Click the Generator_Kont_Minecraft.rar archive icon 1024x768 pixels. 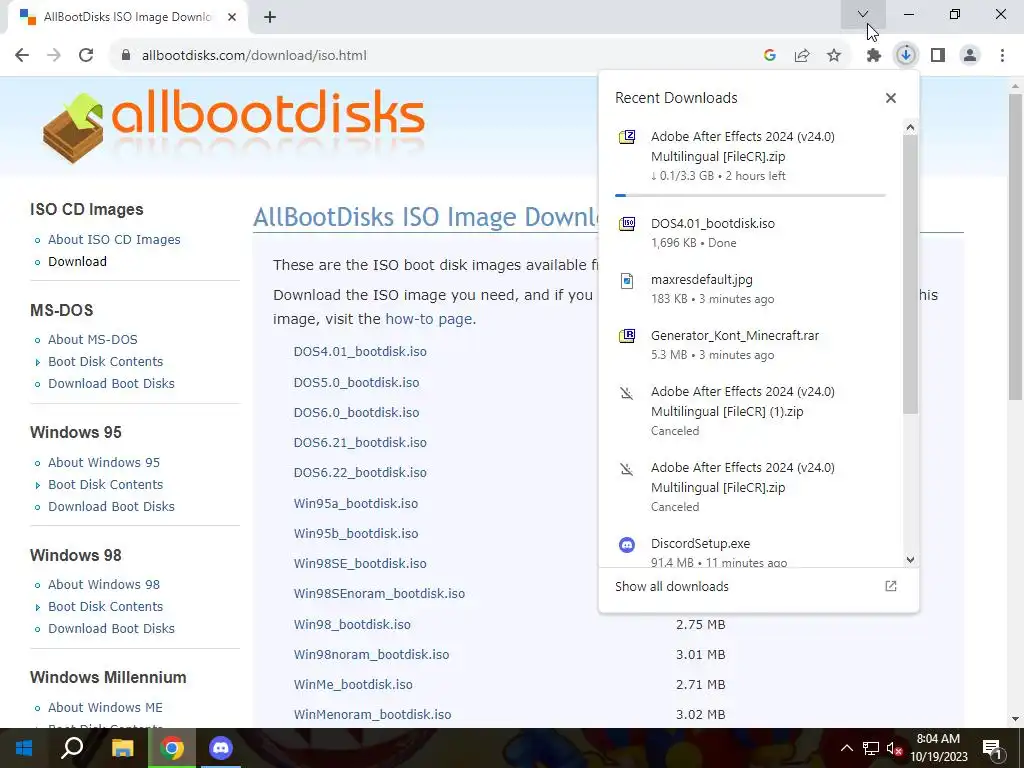coord(627,336)
